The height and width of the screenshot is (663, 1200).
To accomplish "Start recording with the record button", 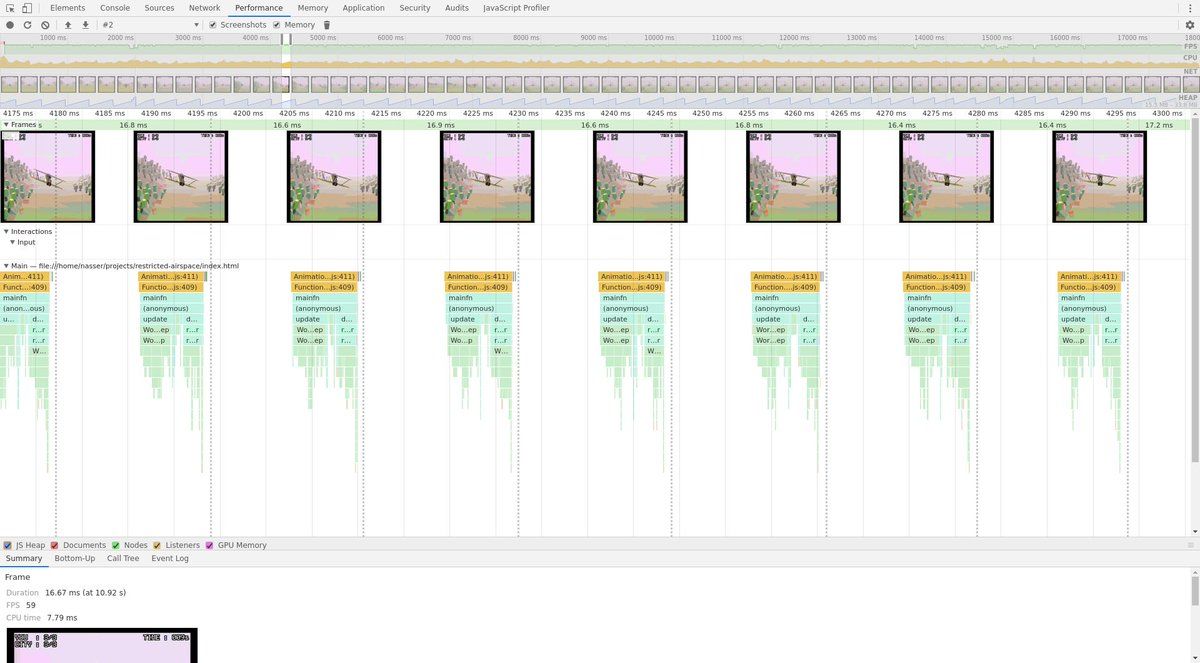I will point(10,25).
